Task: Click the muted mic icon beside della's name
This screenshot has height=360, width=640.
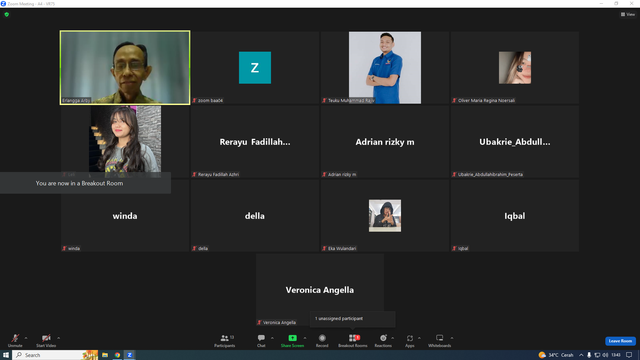Action: (194, 248)
